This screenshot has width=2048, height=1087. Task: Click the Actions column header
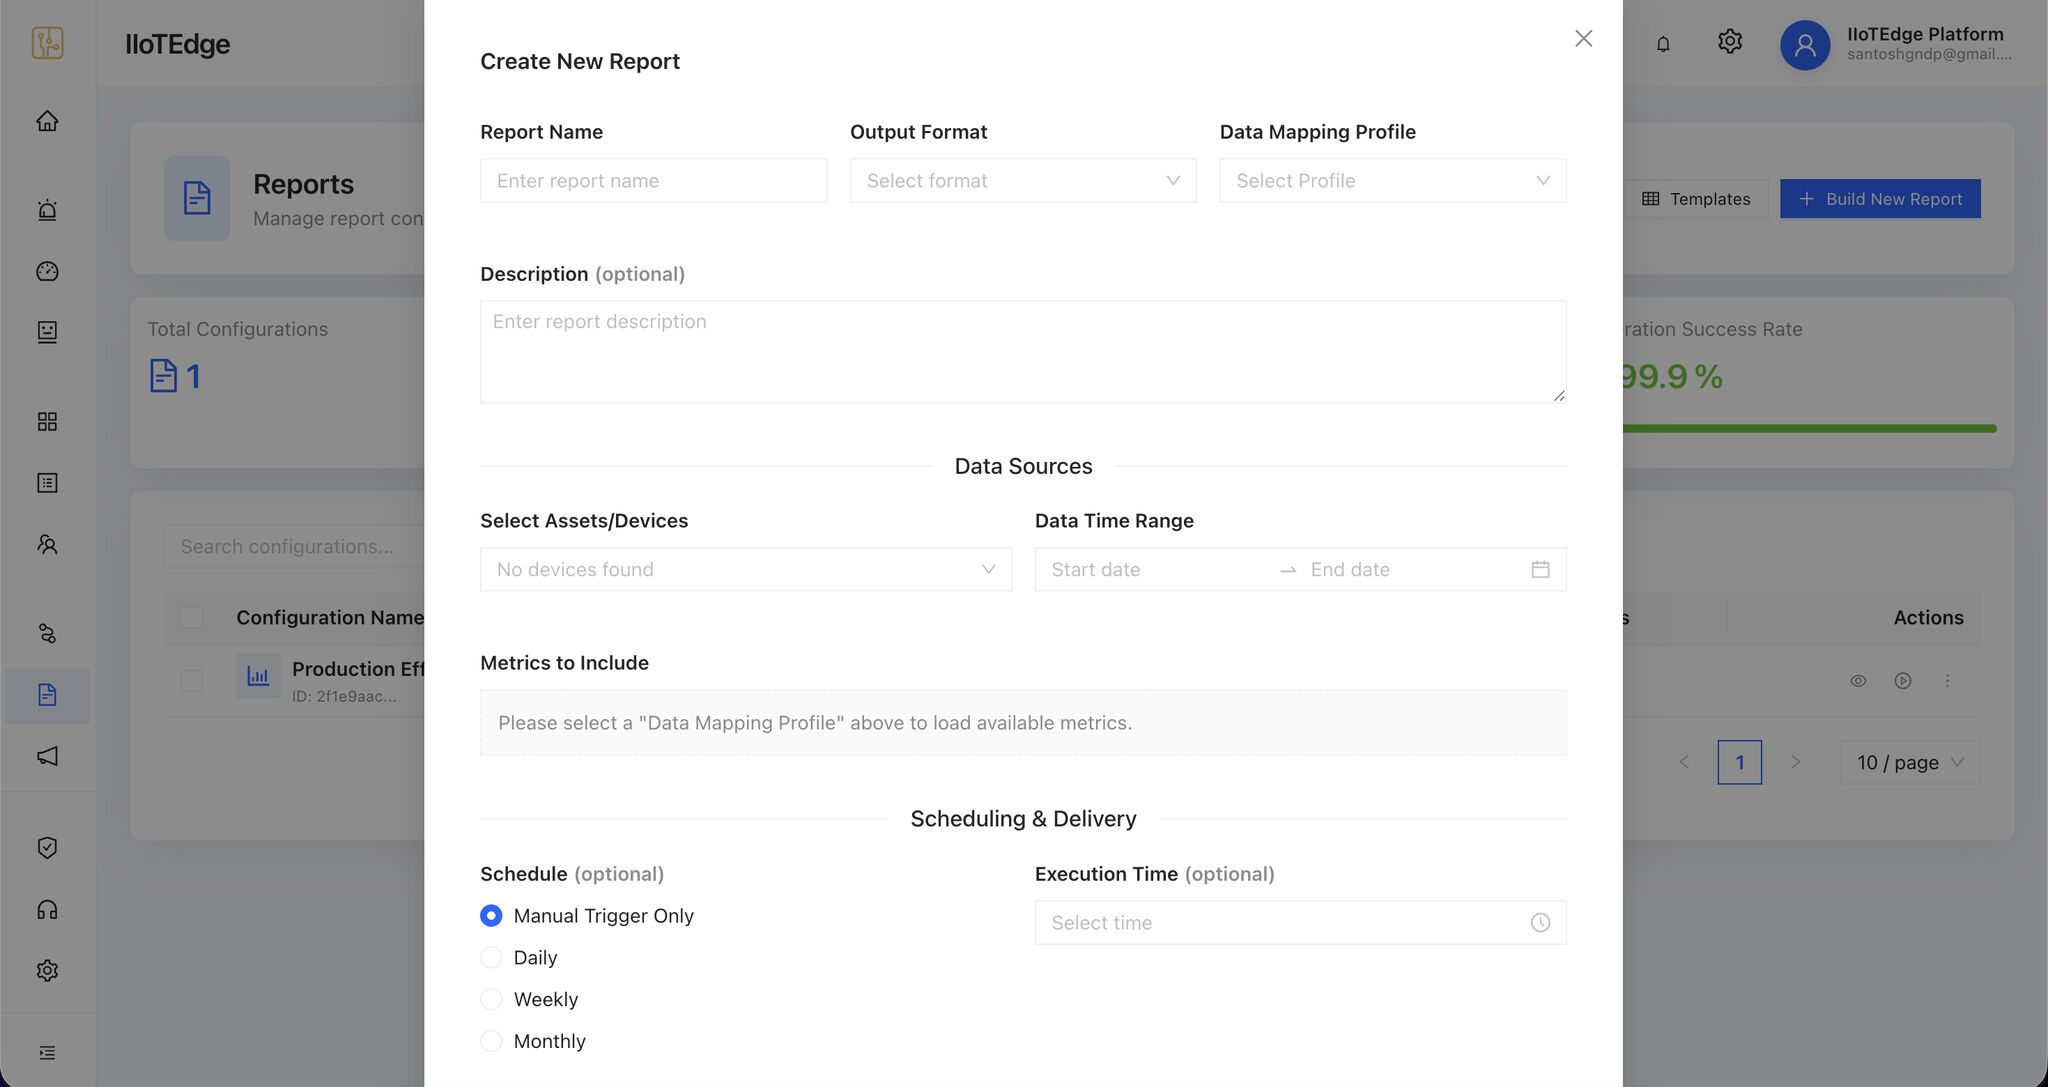click(1928, 618)
